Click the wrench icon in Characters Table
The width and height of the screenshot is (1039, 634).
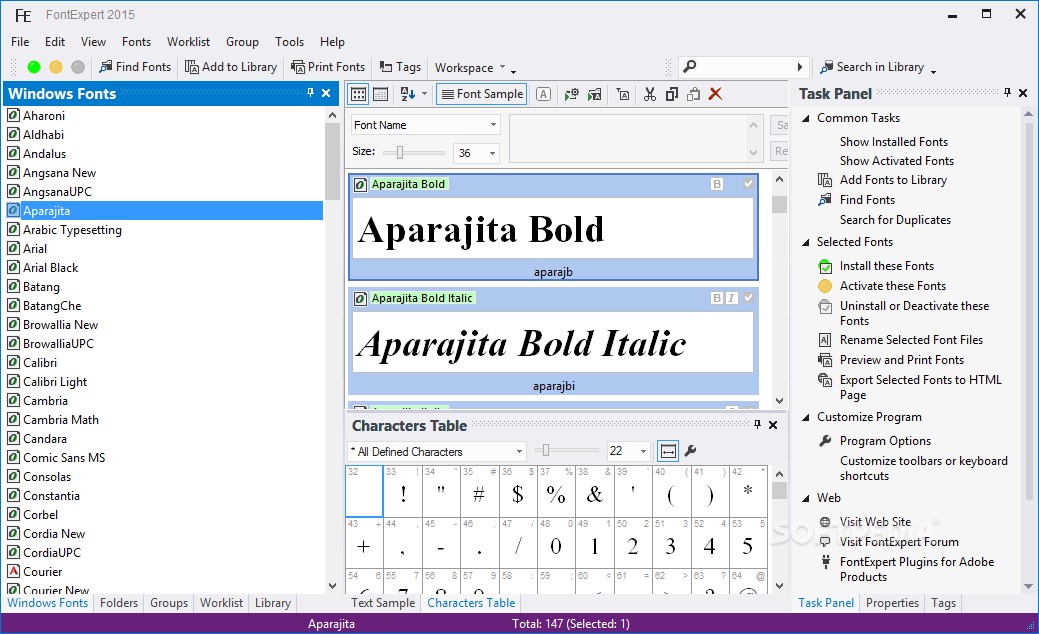[x=690, y=451]
